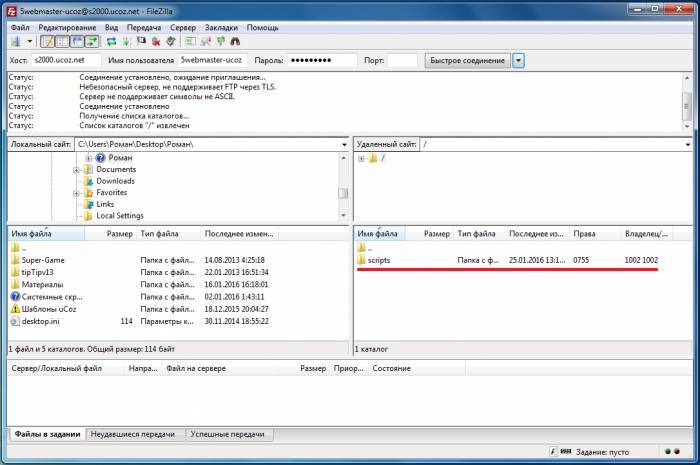Click the reconnect to last server icon

[171, 42]
